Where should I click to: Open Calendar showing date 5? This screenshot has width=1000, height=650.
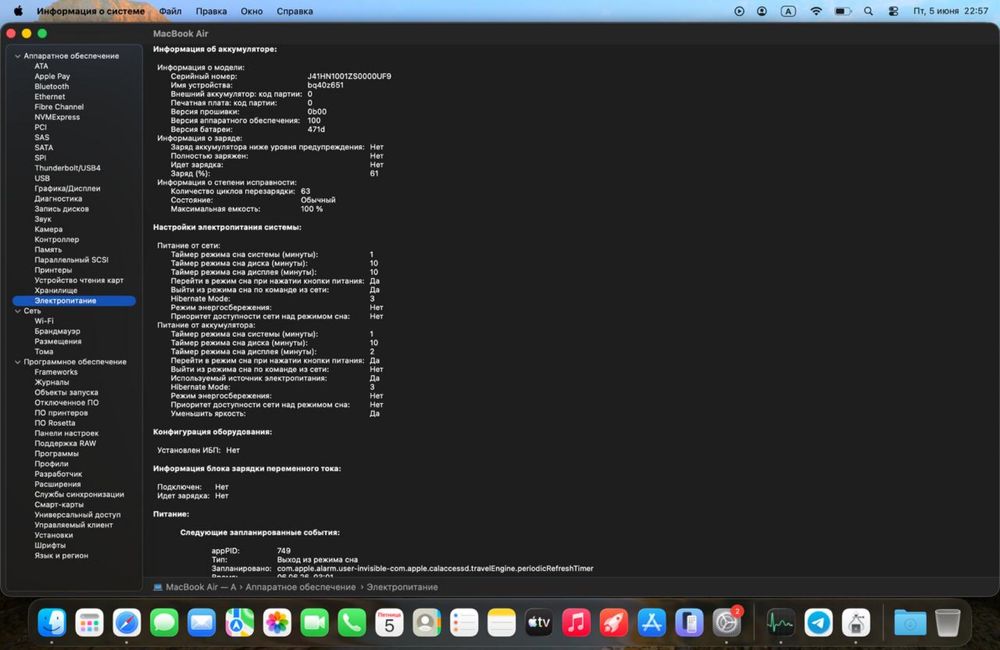click(389, 623)
